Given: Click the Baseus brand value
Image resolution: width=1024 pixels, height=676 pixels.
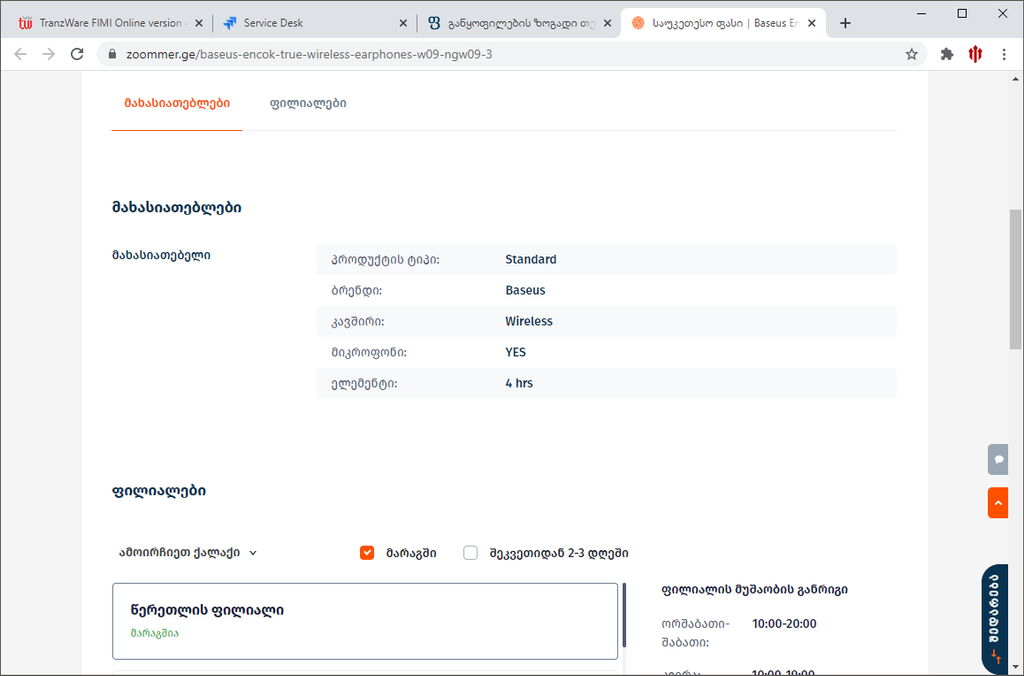Looking at the screenshot, I should [525, 290].
